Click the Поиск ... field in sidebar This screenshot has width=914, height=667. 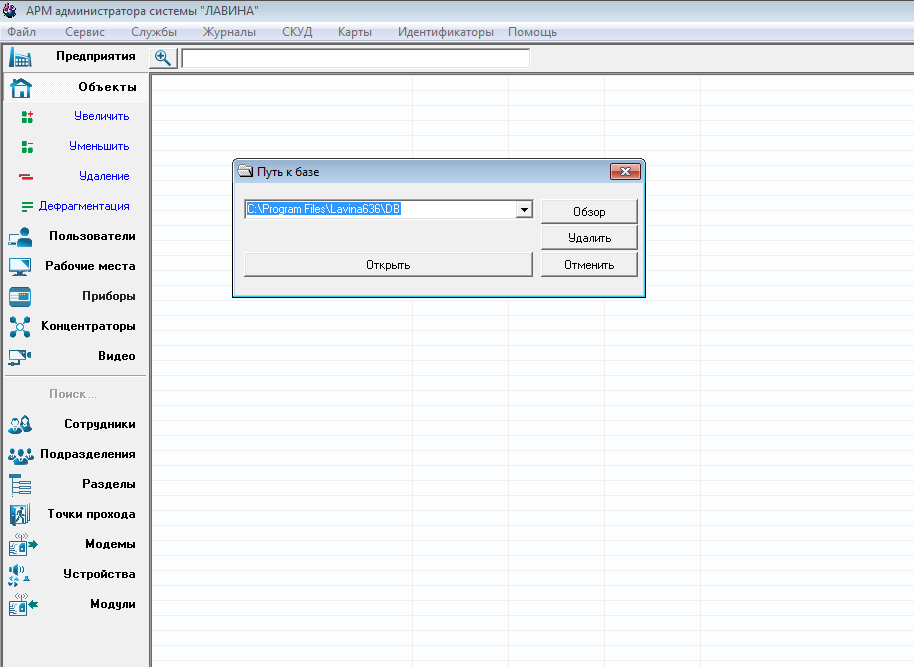click(73, 394)
